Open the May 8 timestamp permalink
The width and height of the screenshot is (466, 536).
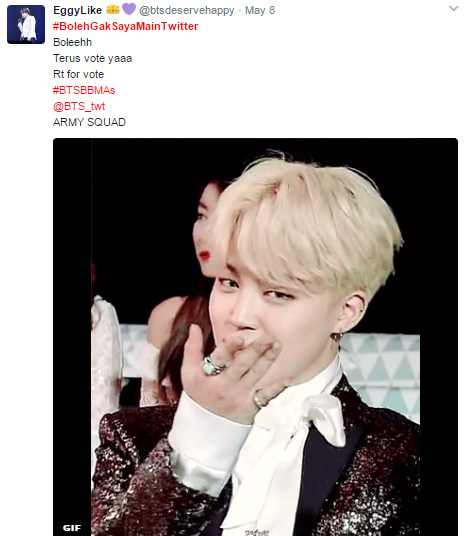click(x=260, y=10)
